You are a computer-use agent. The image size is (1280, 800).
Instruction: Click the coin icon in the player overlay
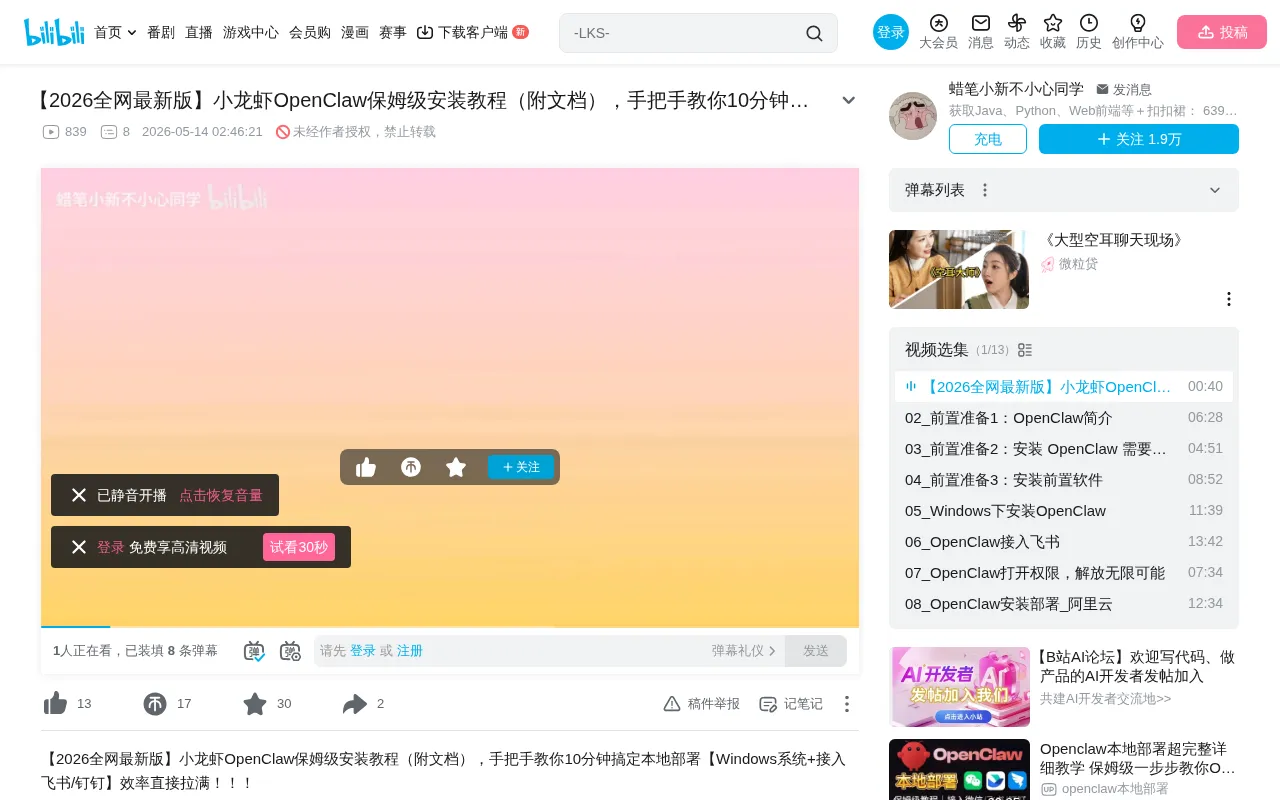(x=411, y=467)
